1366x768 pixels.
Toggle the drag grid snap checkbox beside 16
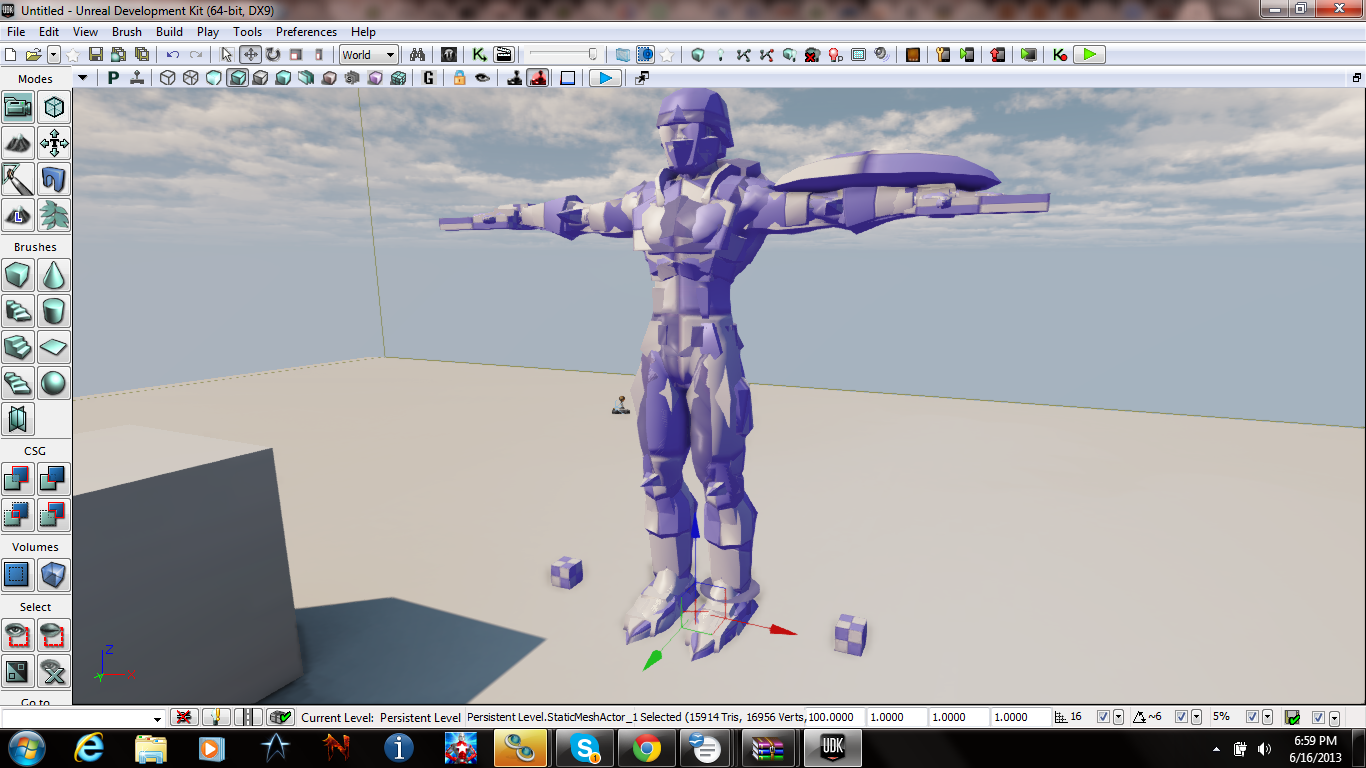1104,717
